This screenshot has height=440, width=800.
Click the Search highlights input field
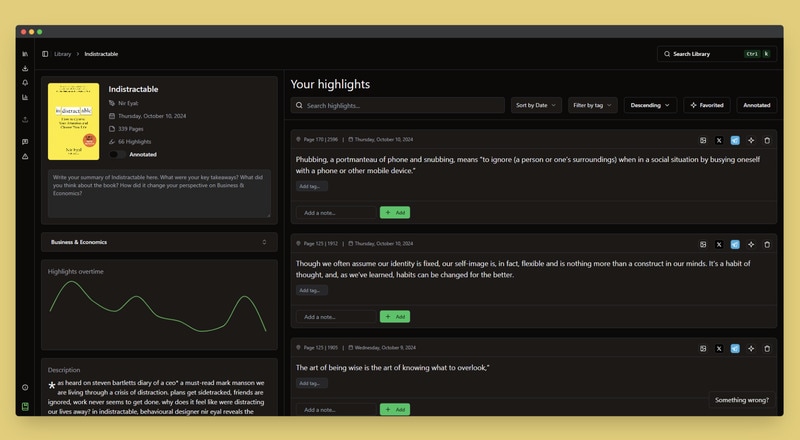pos(398,105)
